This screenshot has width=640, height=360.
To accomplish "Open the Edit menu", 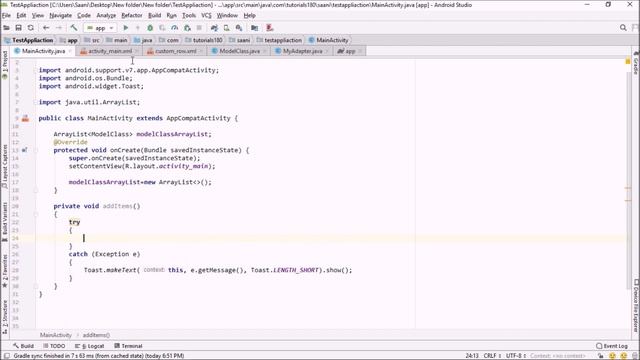I will pyautogui.click(x=21, y=16).
